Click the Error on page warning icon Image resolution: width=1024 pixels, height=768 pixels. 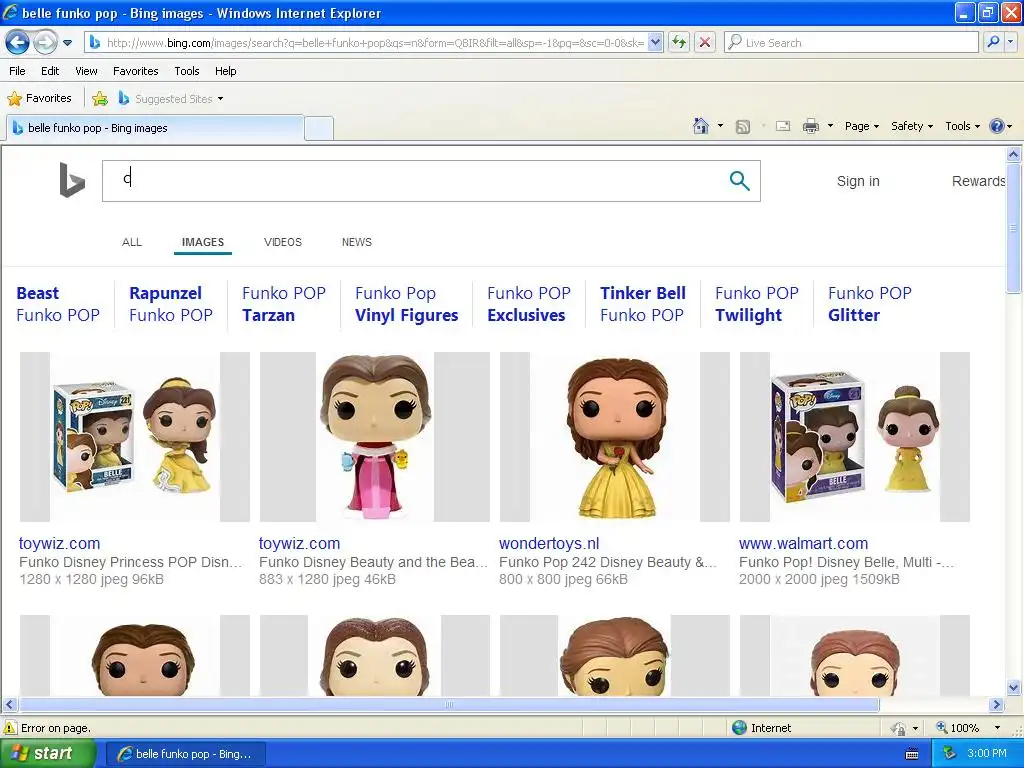coord(10,728)
